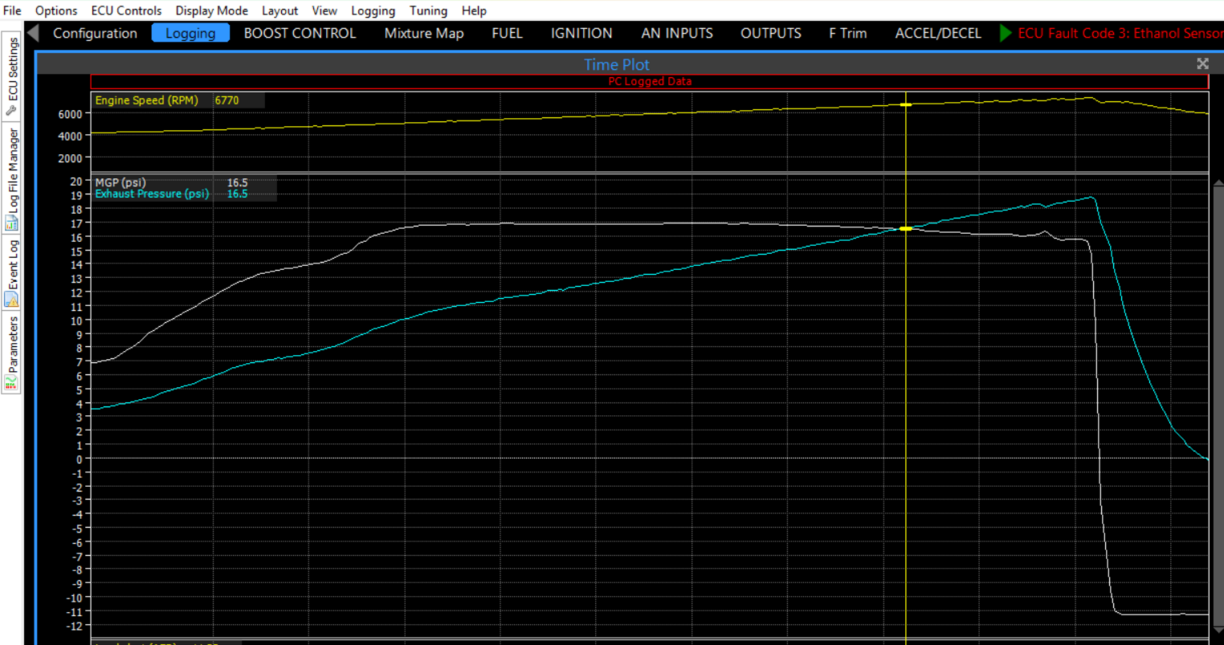Click the green play arrow icon

pyautogui.click(x=1005, y=33)
